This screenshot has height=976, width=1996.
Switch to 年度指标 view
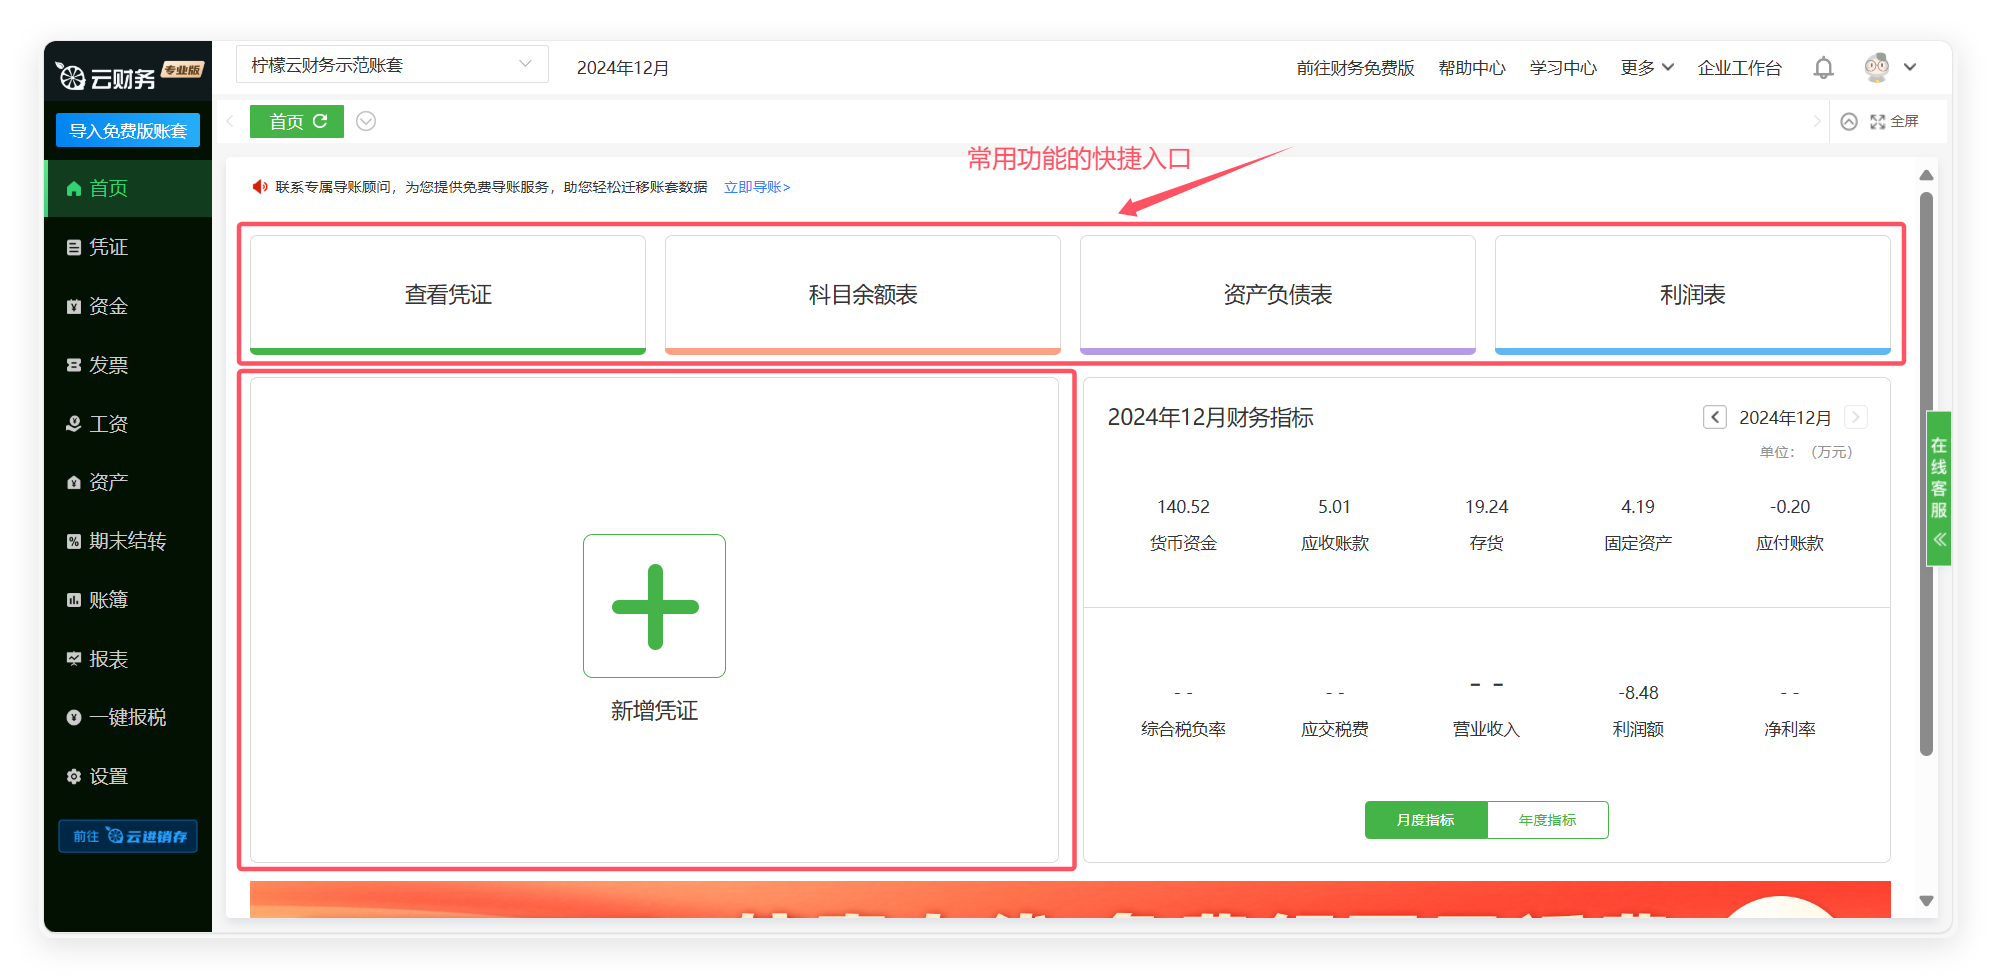pos(1547,820)
